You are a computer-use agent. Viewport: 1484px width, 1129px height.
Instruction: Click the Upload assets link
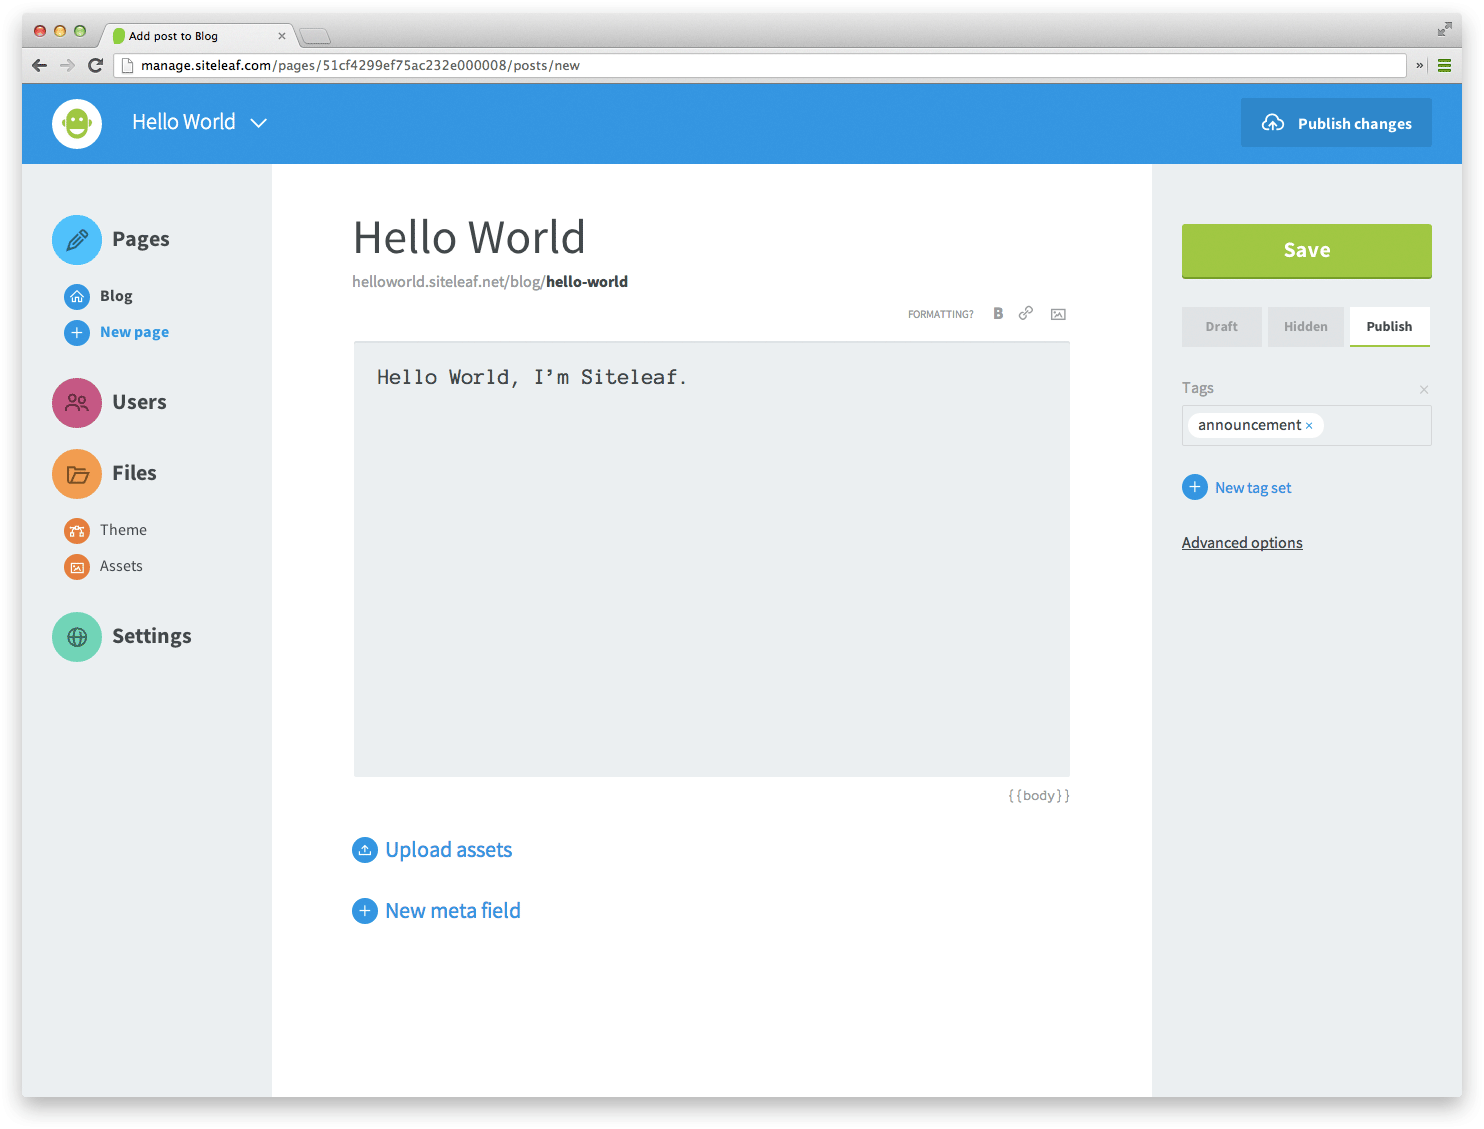pyautogui.click(x=449, y=850)
